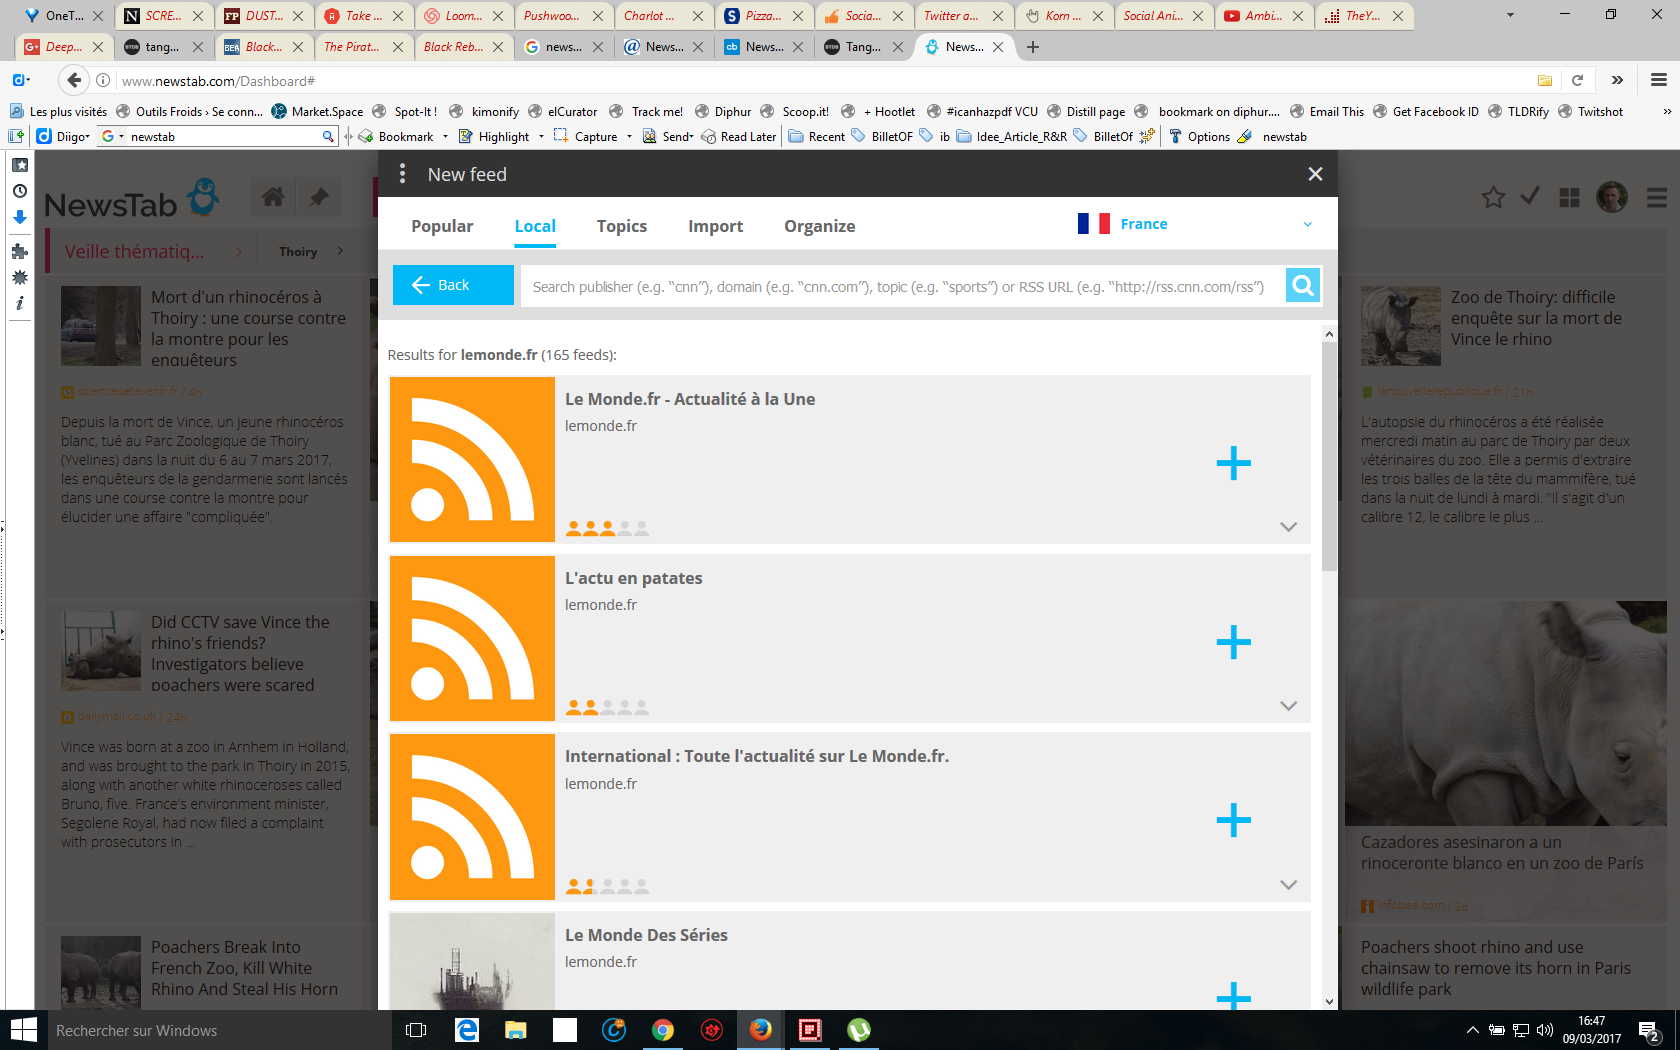Click the NewsTab checkmark icon
The width and height of the screenshot is (1680, 1050).
1530,197
